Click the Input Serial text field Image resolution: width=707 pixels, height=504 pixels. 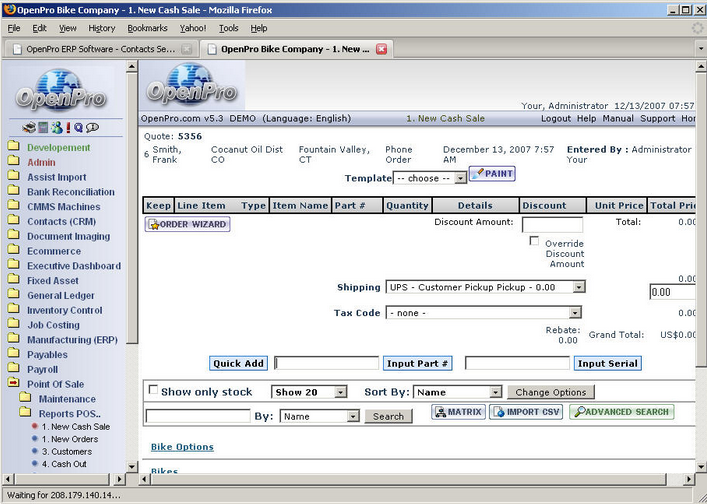(517, 363)
